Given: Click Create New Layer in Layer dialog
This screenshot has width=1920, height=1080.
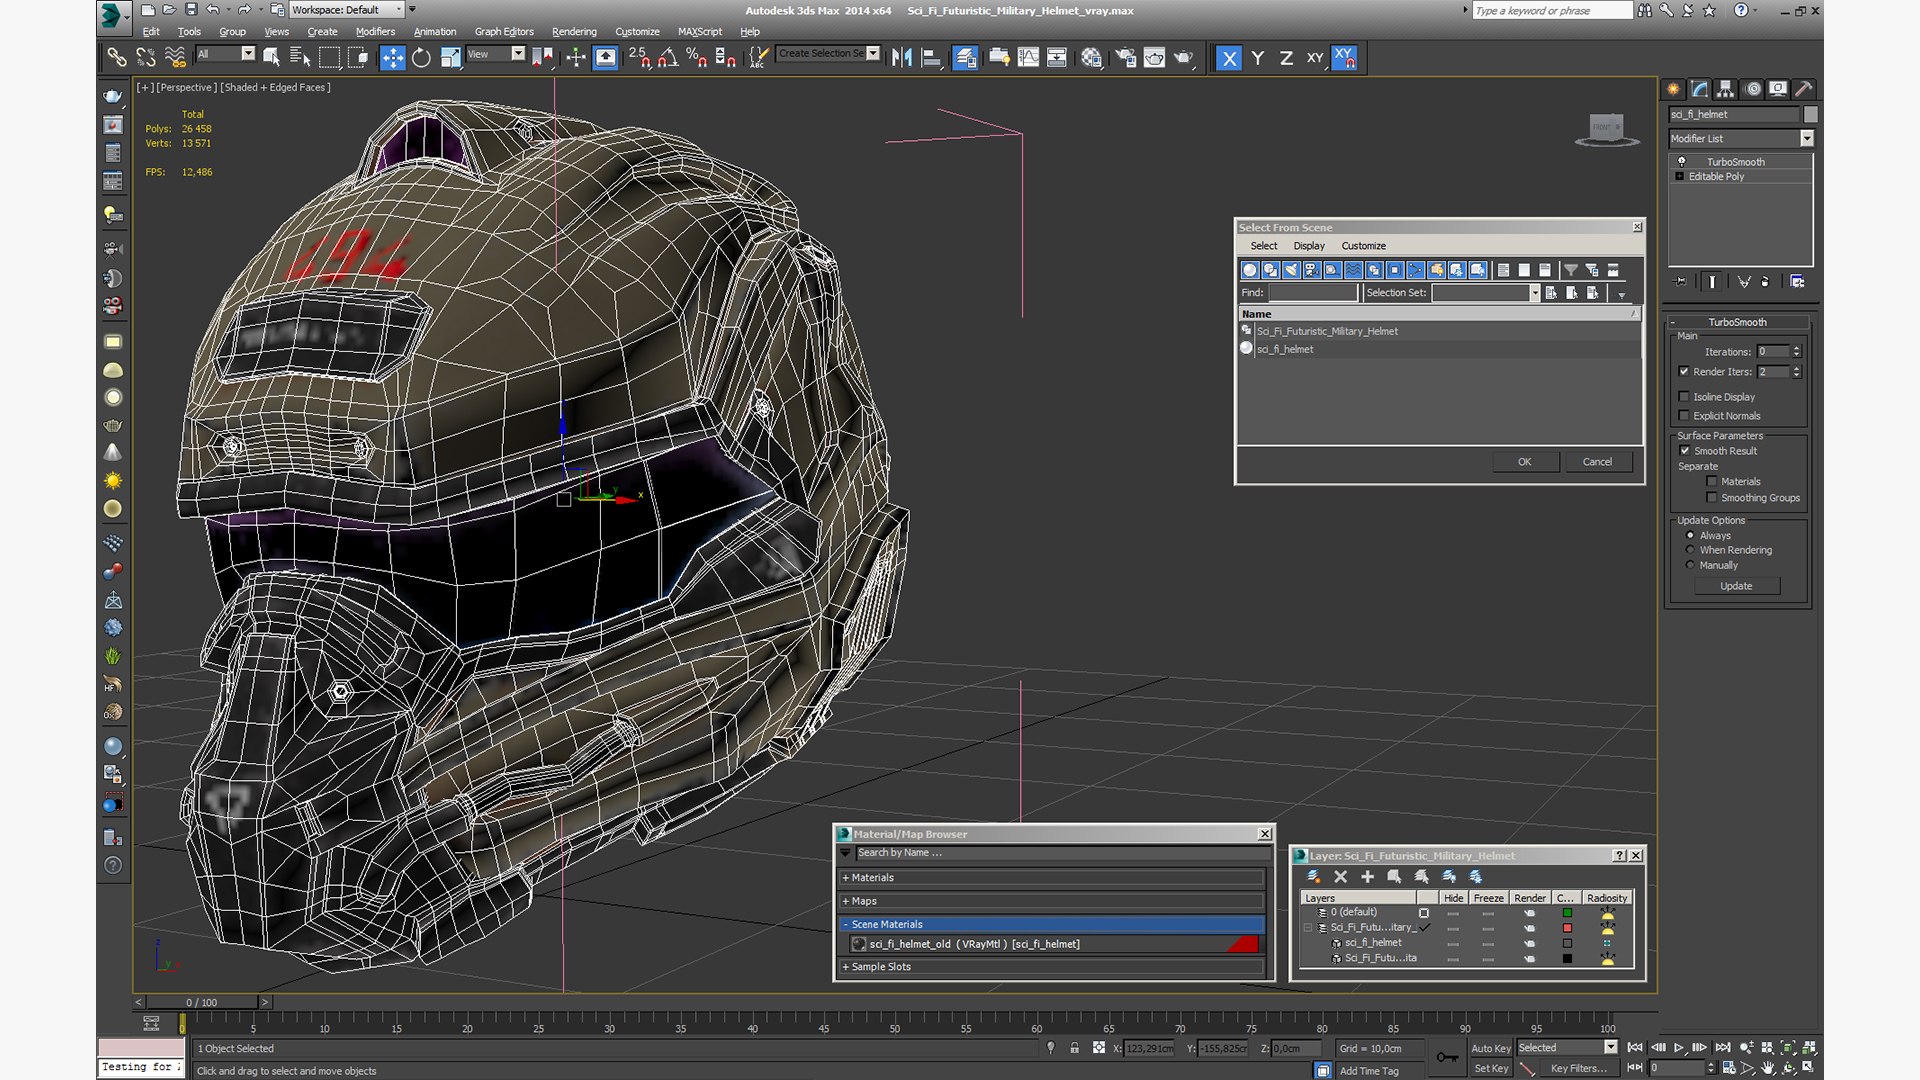Looking at the screenshot, I should 1313,876.
